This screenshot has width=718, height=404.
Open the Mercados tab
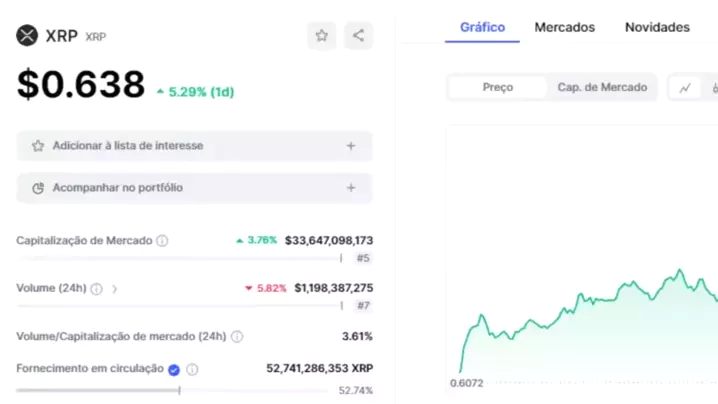pos(564,27)
